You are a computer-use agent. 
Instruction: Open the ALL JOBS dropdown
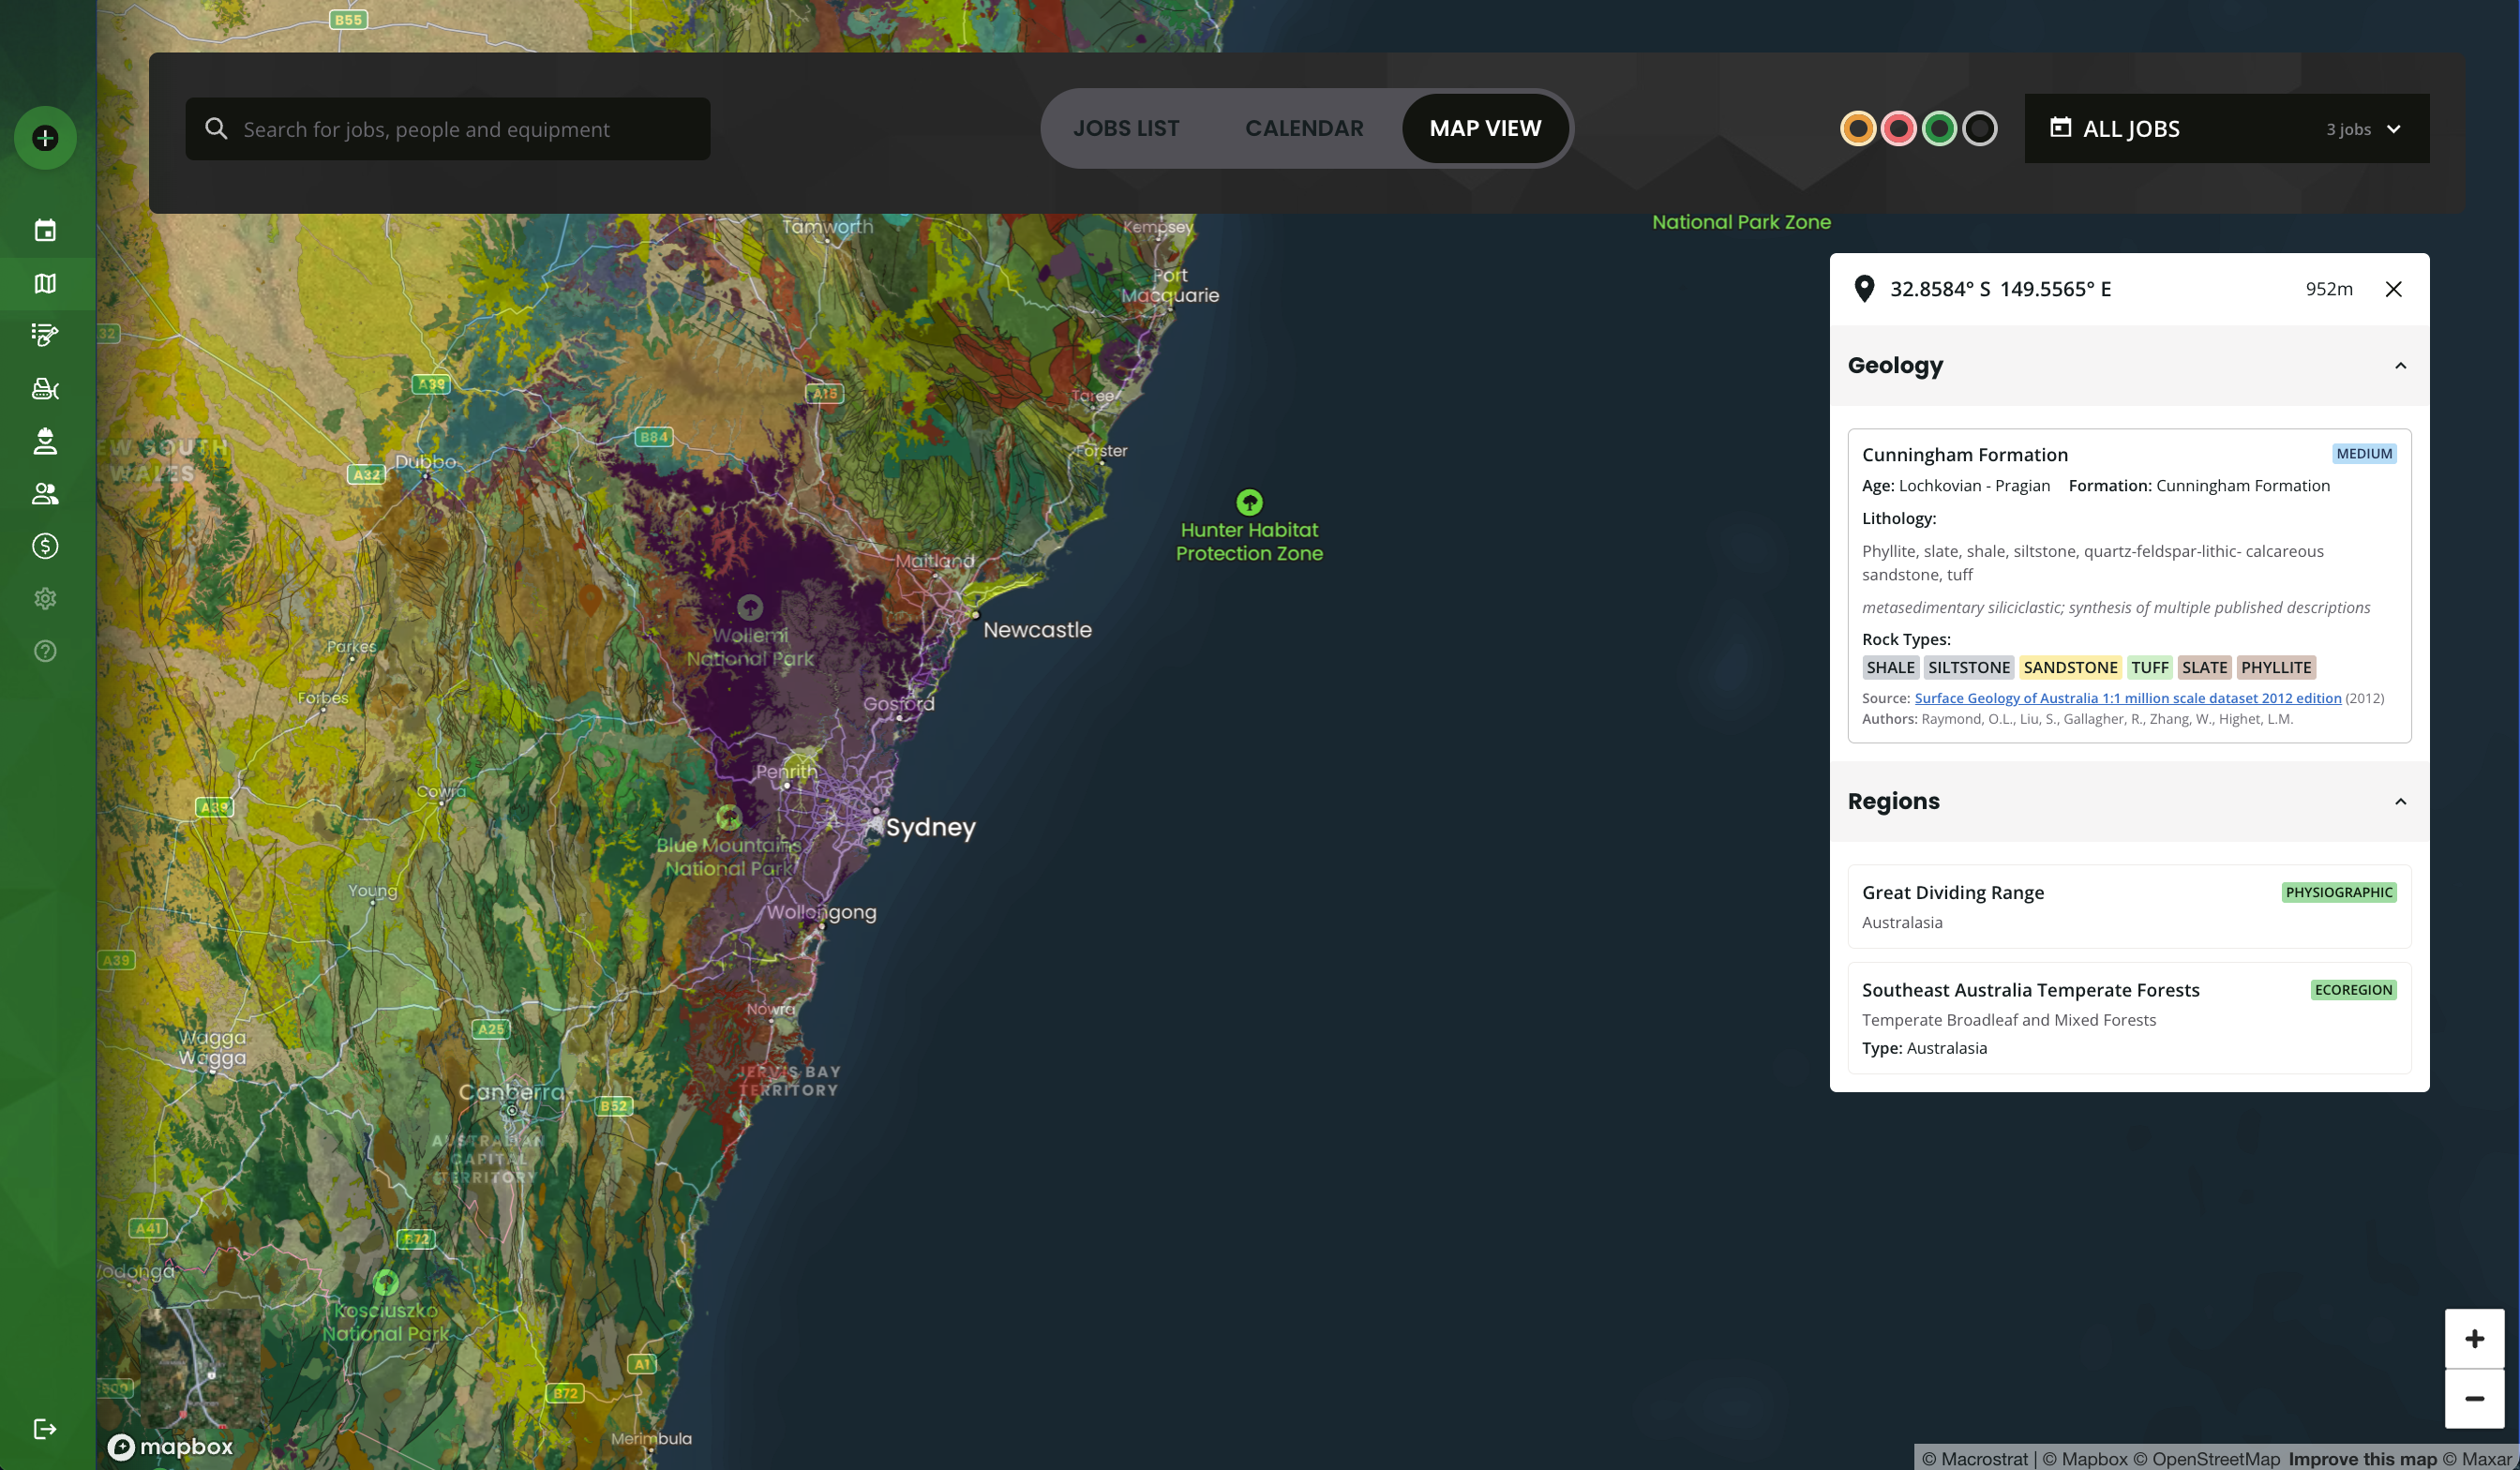tap(2226, 129)
